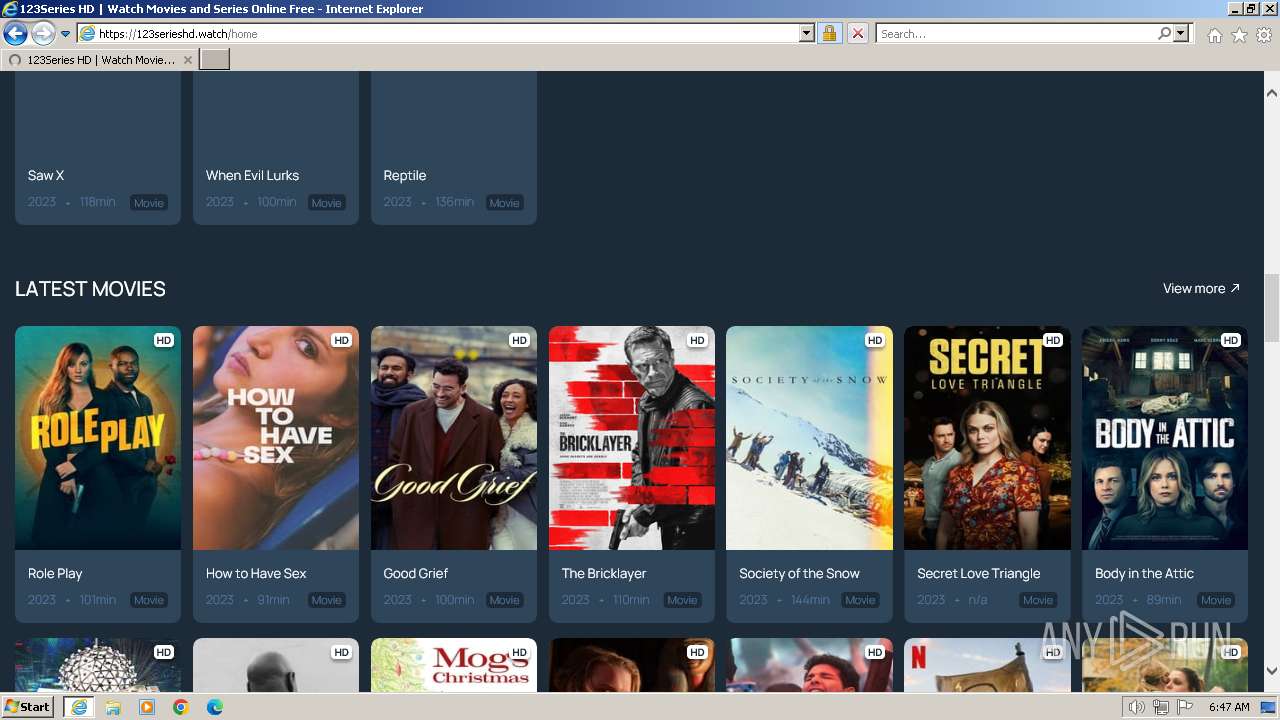1280x720 pixels.
Task: Open a new blank tab button
Action: pos(215,60)
